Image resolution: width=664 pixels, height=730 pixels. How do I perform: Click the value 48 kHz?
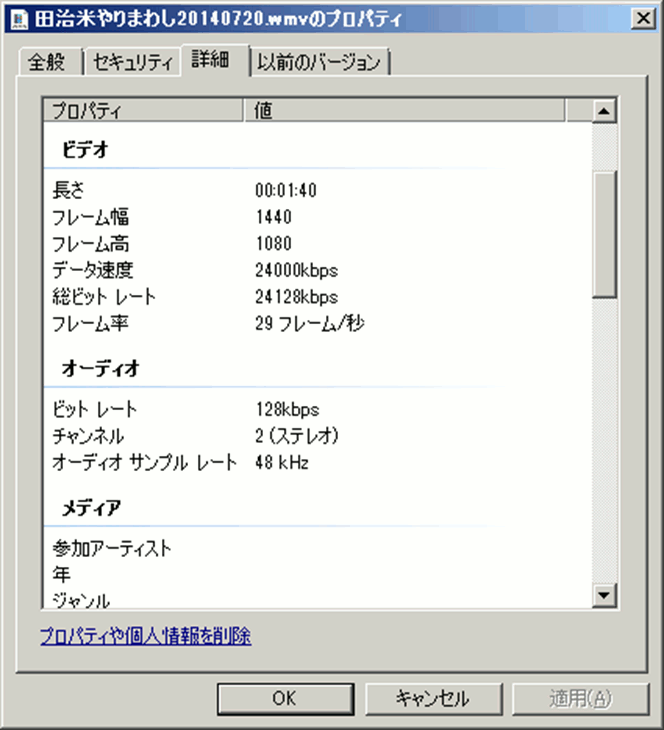282,463
